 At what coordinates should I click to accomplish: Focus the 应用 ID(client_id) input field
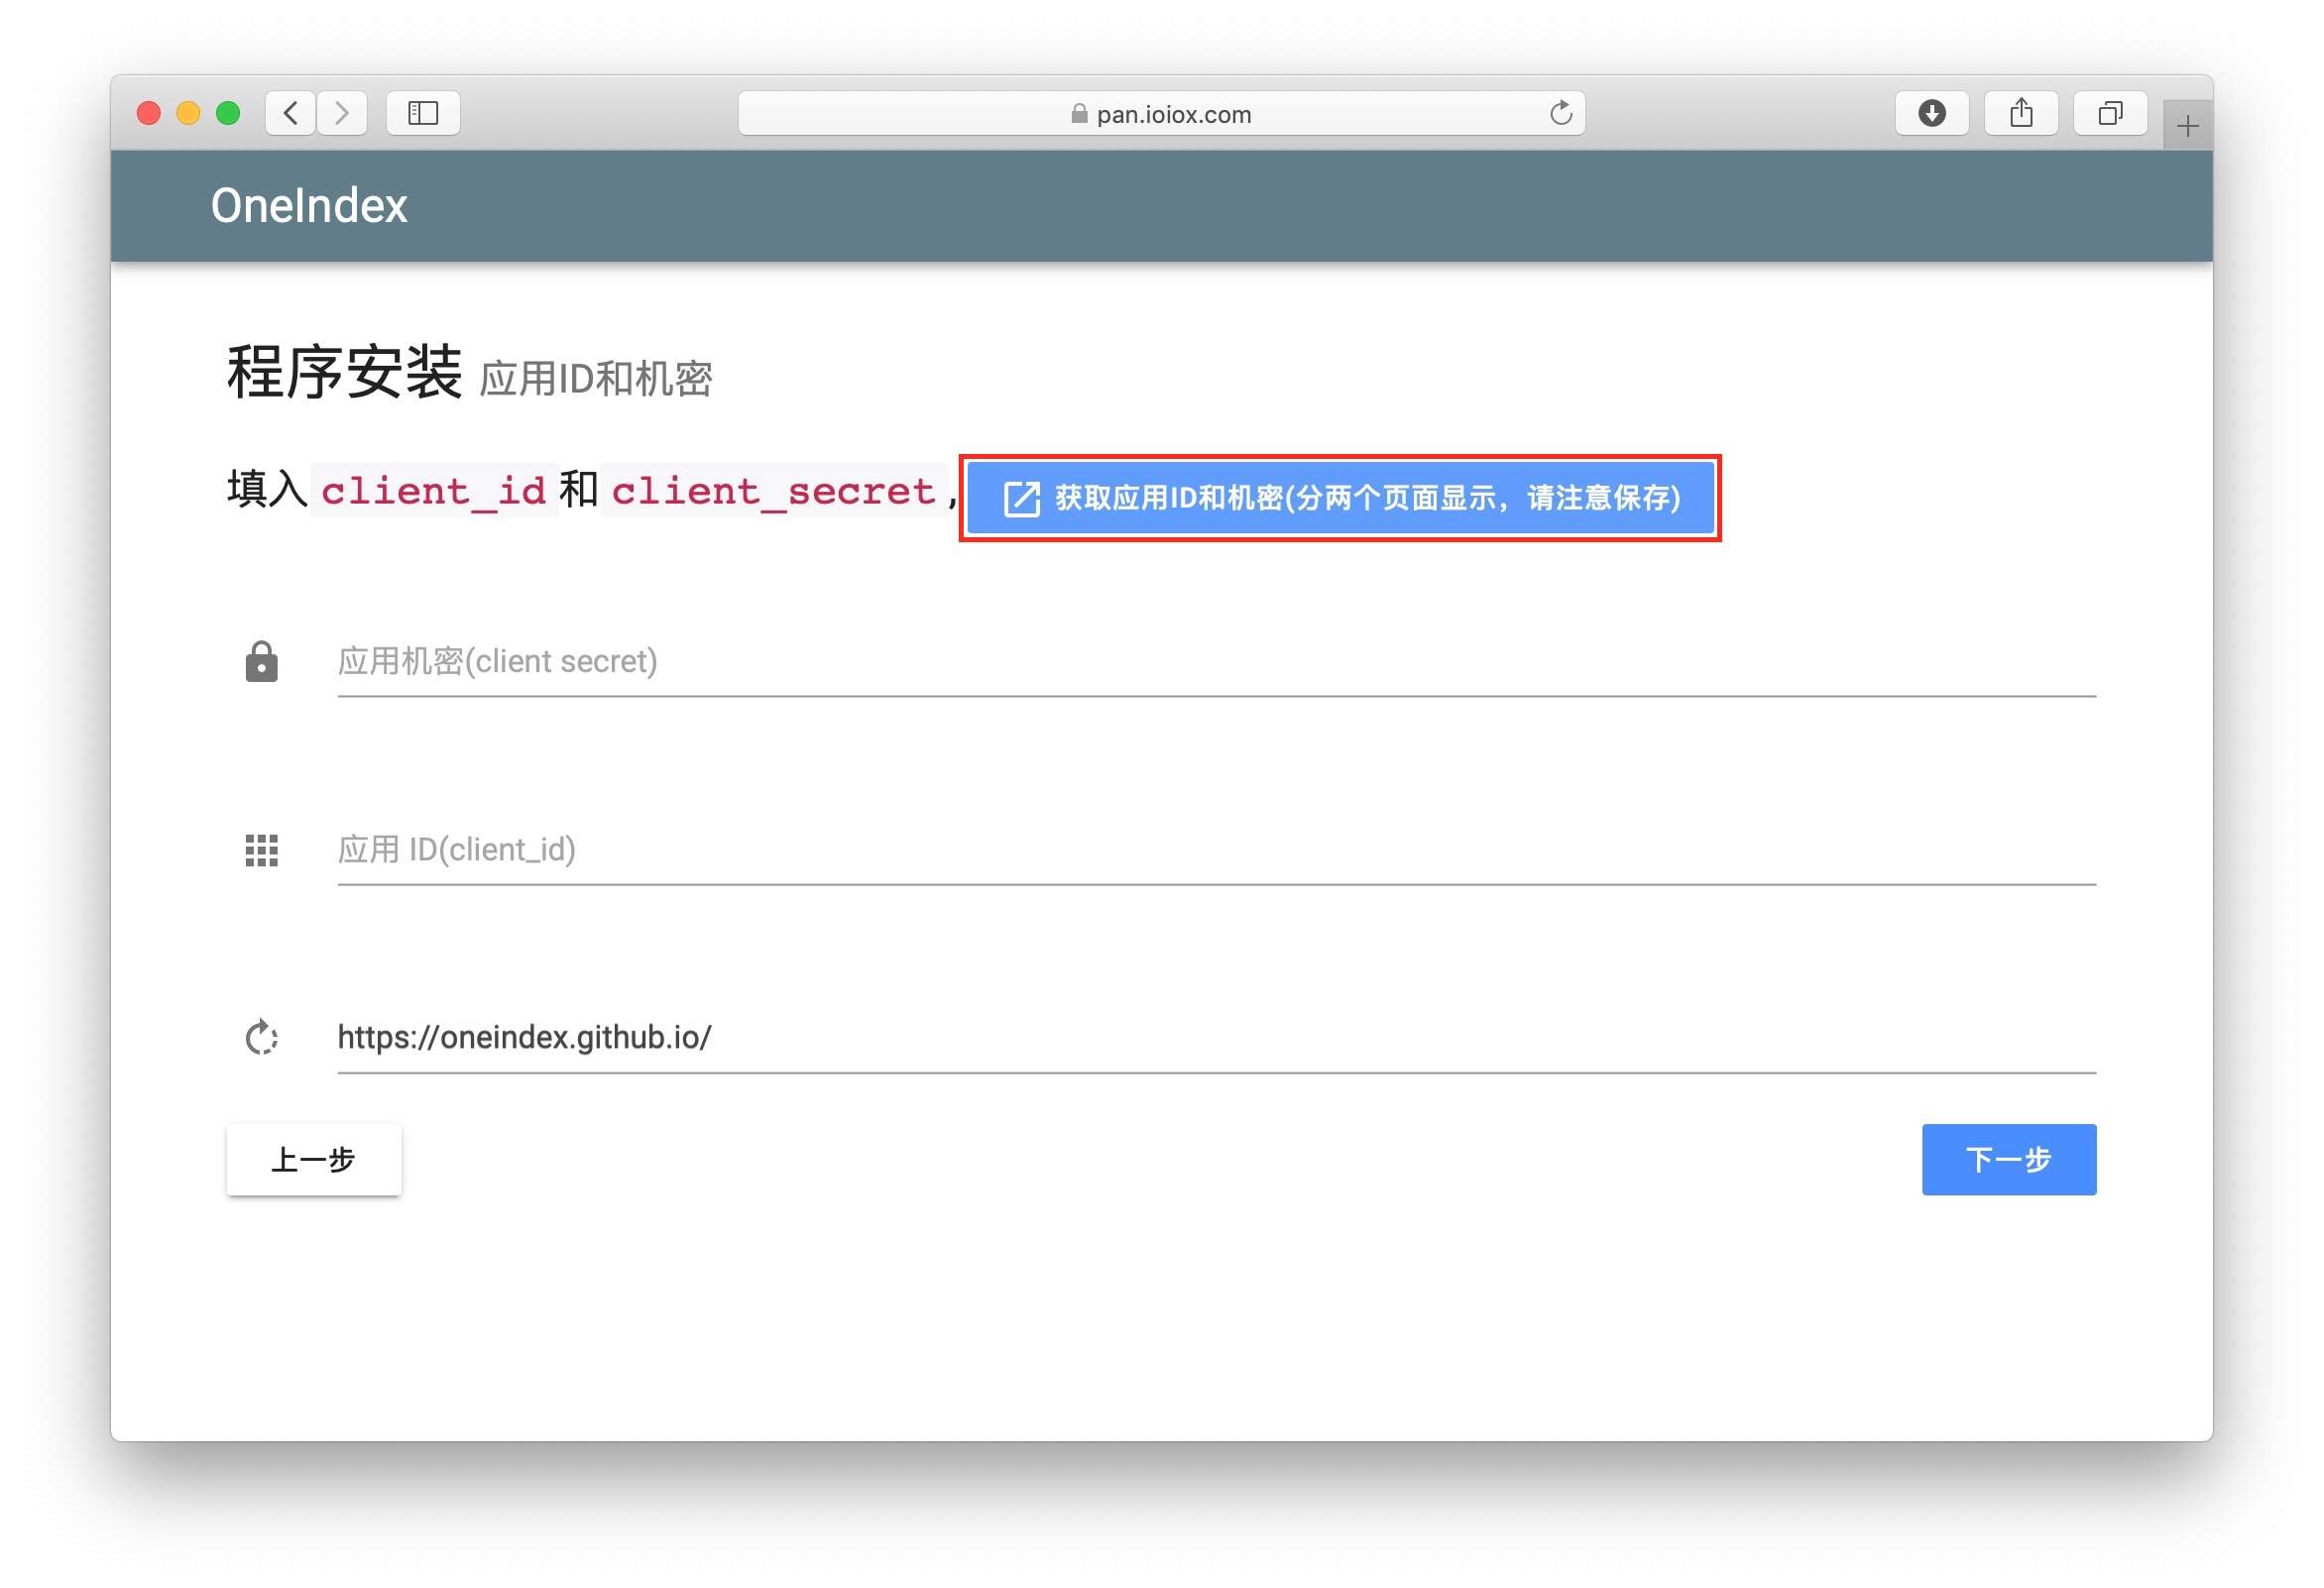point(1215,850)
